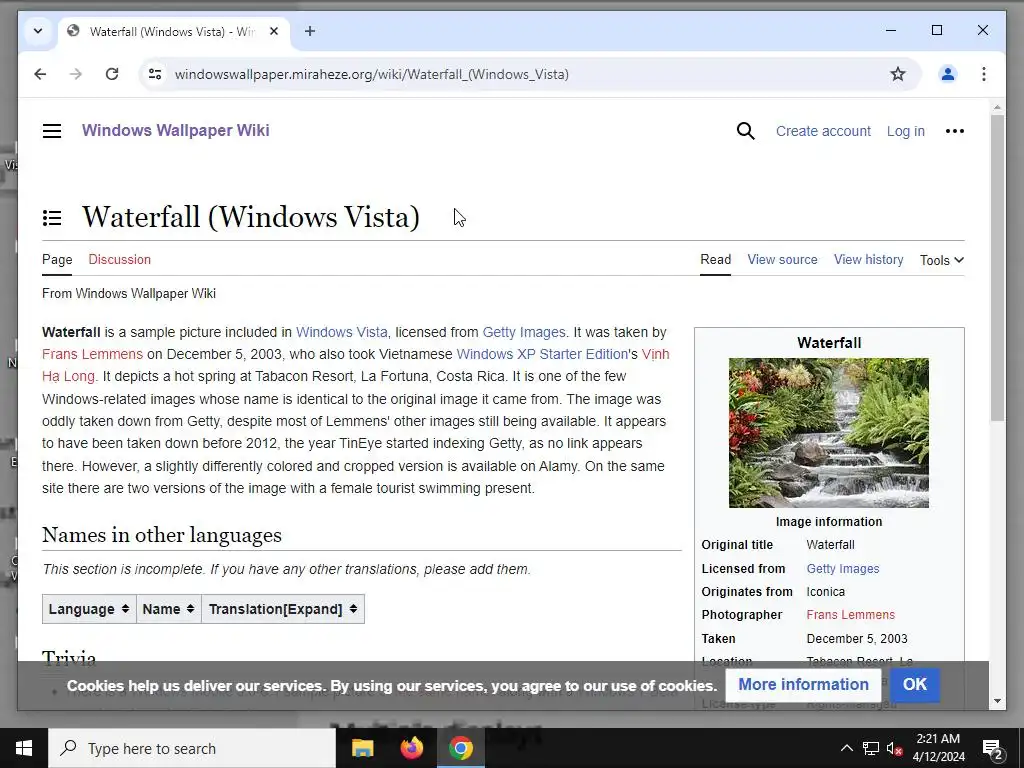This screenshot has width=1024, height=768.
Task: Close the Waterfall (Windows Vista) tab
Action: [x=274, y=31]
